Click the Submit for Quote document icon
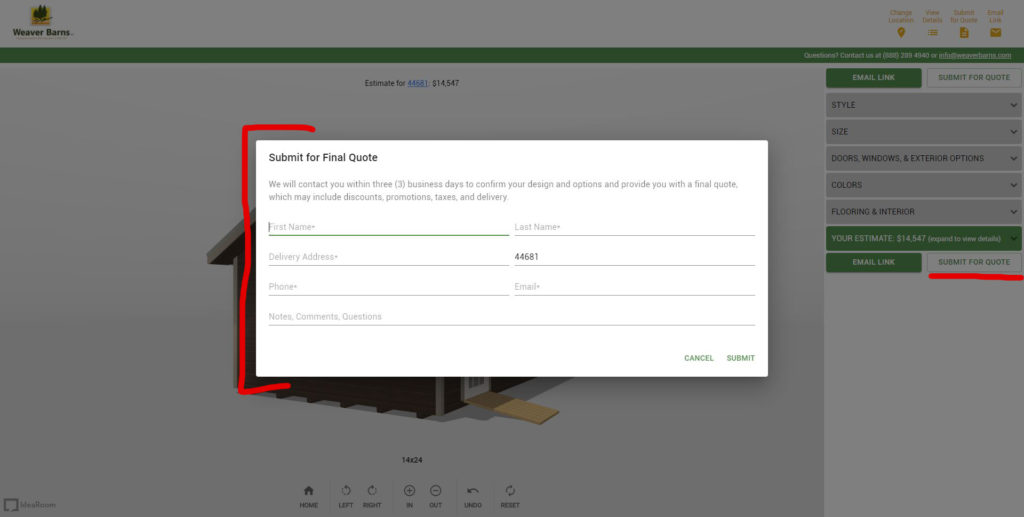The image size is (1024, 517). click(964, 32)
